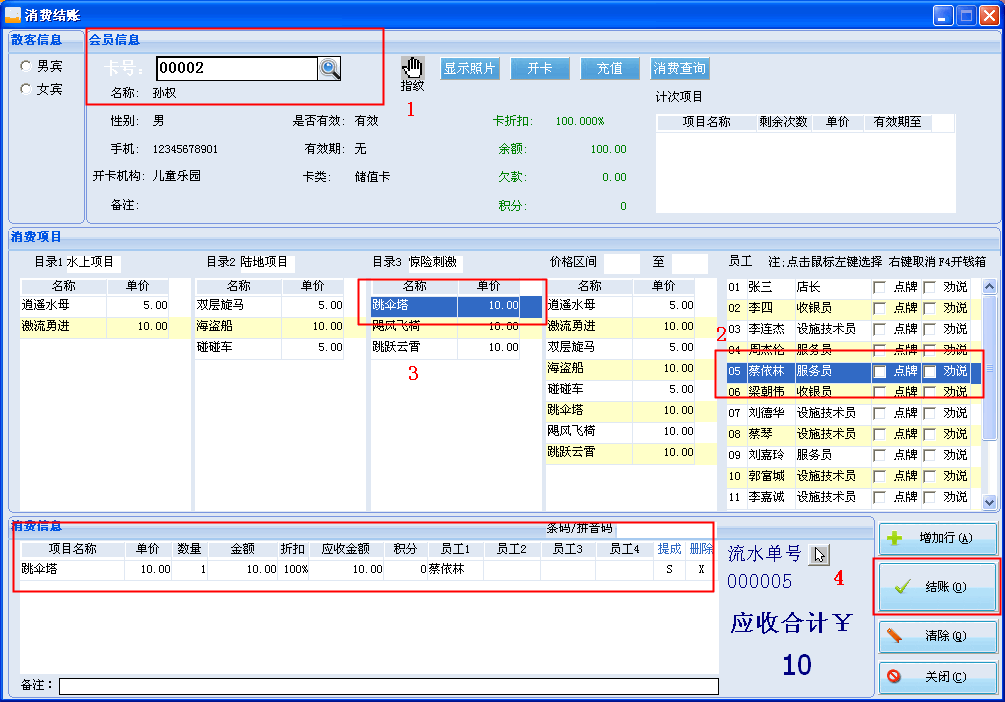Click employee list scroll down arrow
Image resolution: width=1005 pixels, height=702 pixels.
click(989, 503)
